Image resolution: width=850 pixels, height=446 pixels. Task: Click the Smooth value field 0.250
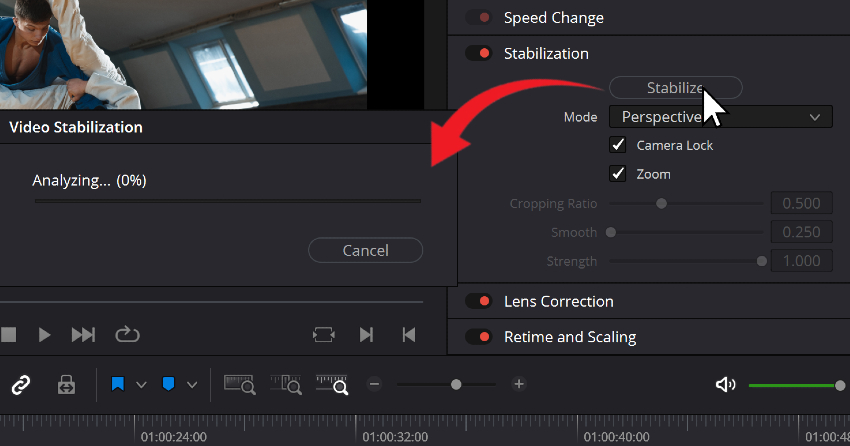pos(801,232)
